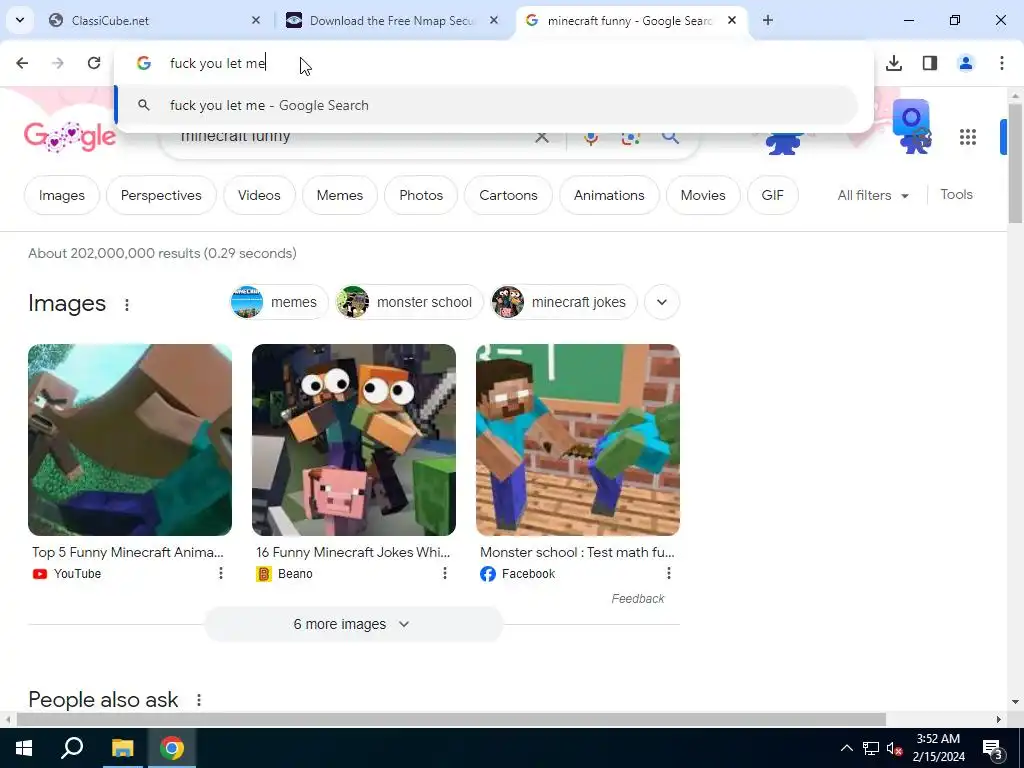The width and height of the screenshot is (1024, 768).
Task: Expand the All filters dropdown
Action: coord(873,195)
